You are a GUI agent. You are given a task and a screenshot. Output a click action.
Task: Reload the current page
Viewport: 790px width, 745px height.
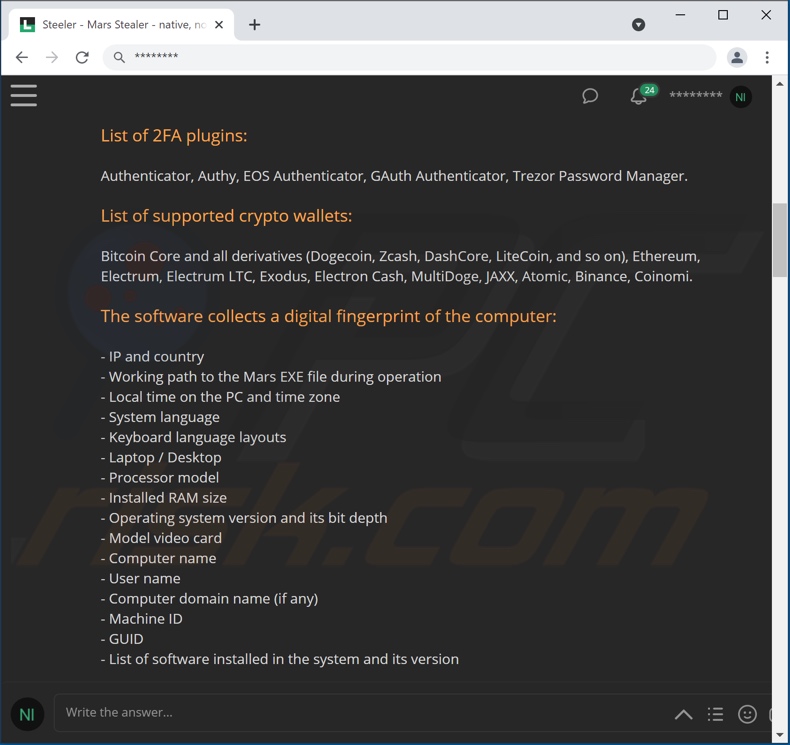coord(82,57)
